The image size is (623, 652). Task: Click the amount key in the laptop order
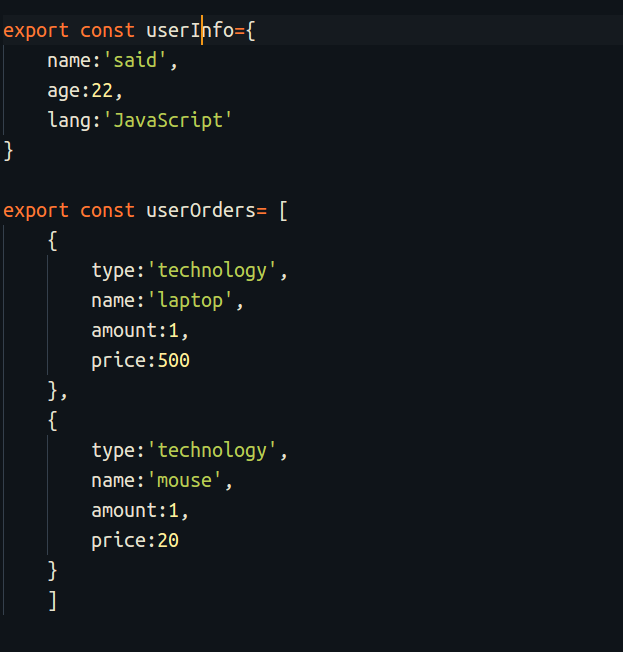[119, 330]
